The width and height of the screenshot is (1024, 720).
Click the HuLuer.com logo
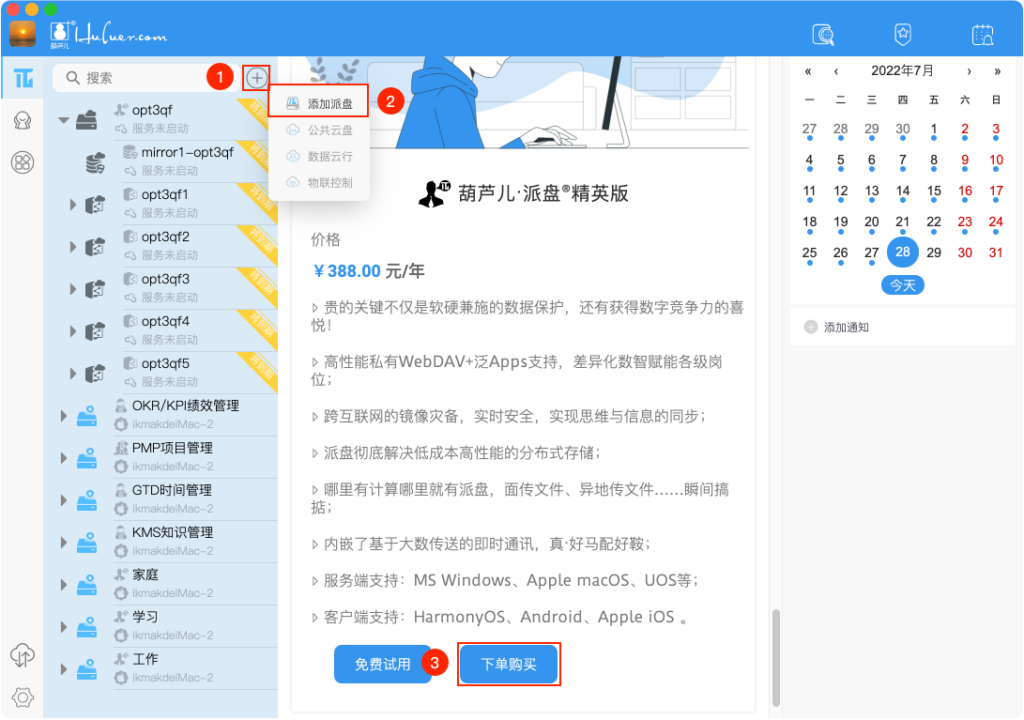[x=110, y=34]
